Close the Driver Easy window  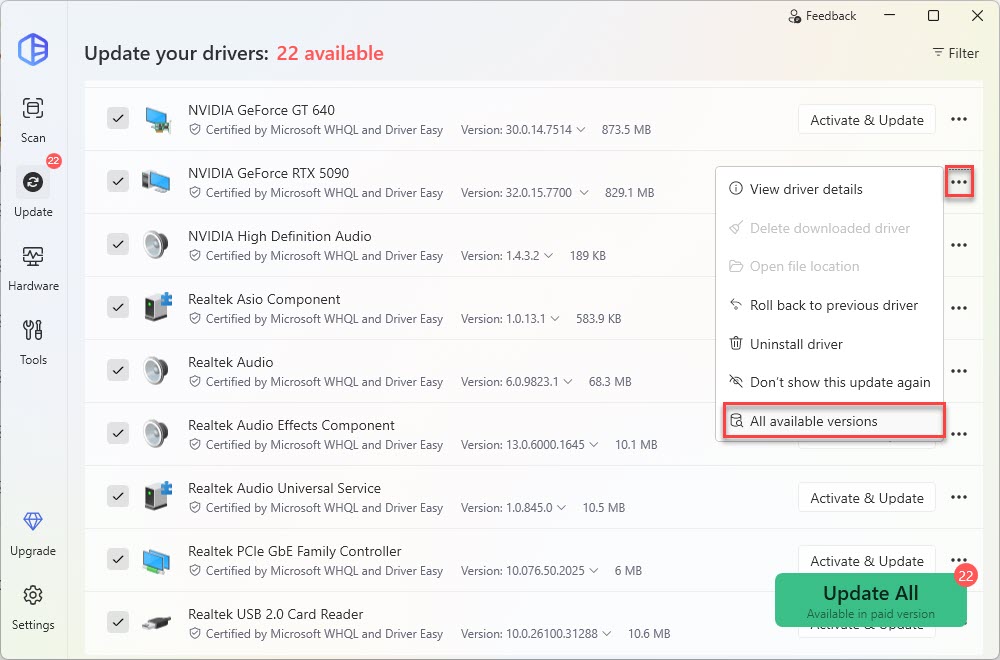pos(977,15)
